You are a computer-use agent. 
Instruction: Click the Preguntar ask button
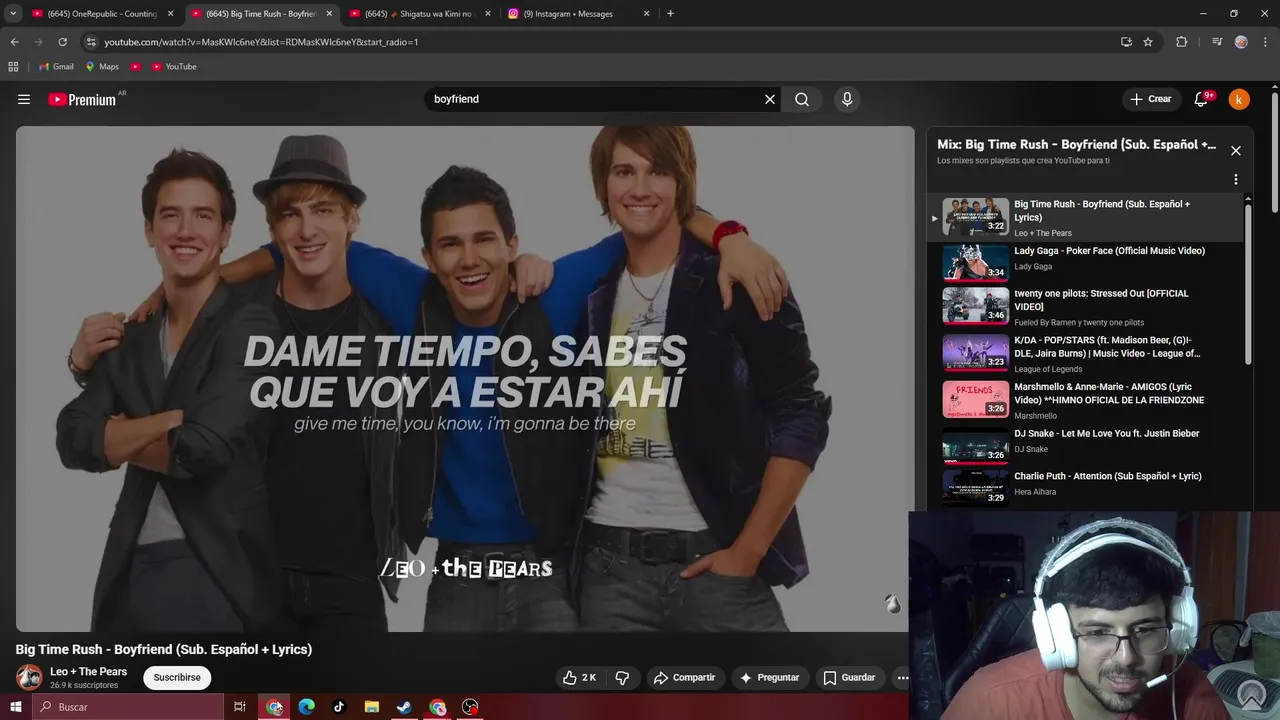click(x=769, y=677)
